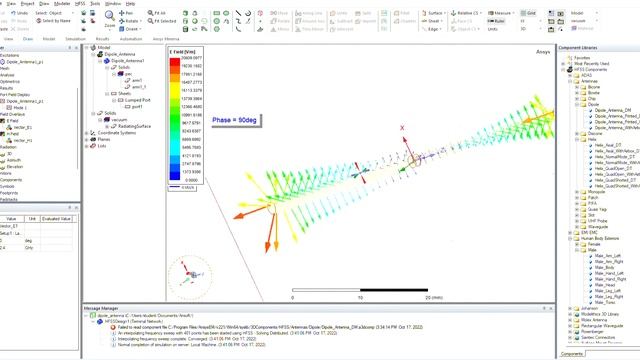Expand the Monopole library folder

click(x=577, y=192)
